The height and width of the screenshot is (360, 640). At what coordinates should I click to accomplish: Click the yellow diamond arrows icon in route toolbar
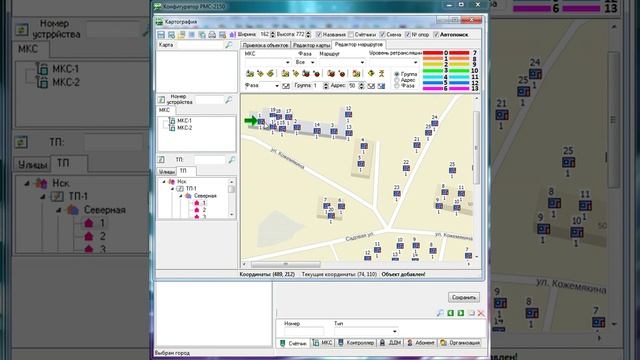tap(371, 73)
